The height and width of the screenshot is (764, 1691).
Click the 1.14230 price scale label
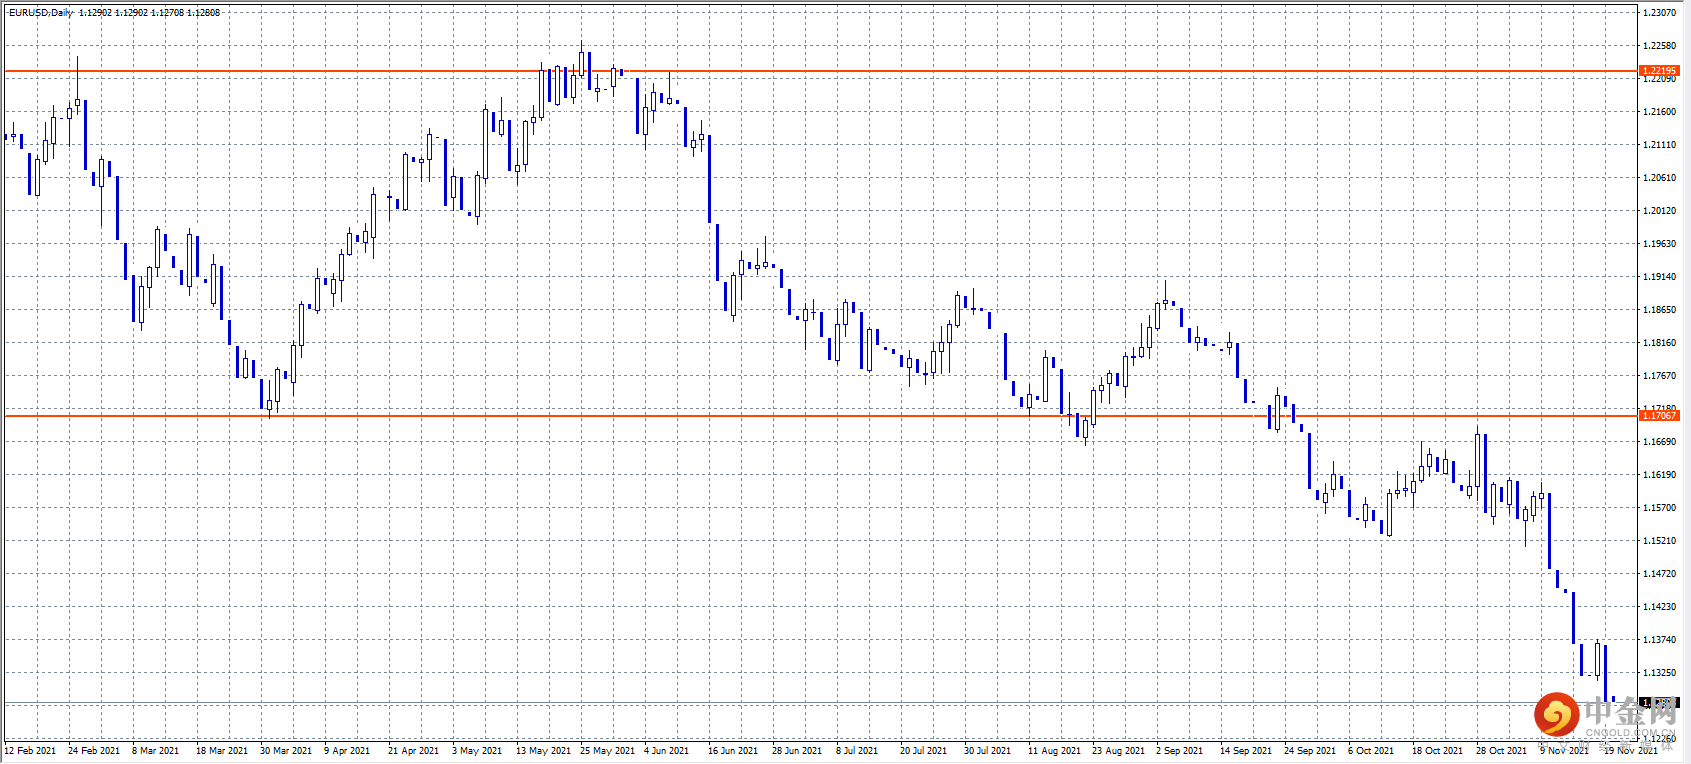[1660, 607]
